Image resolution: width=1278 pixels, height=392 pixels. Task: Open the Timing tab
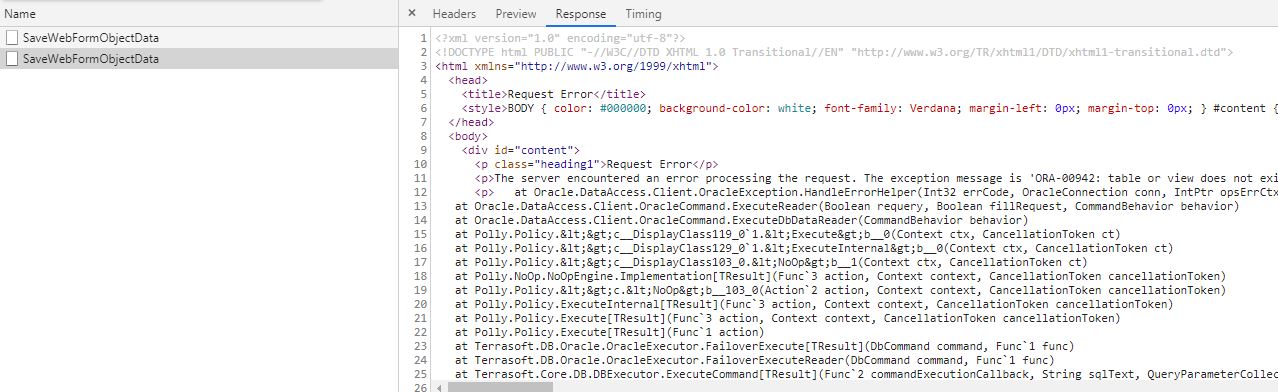point(643,14)
